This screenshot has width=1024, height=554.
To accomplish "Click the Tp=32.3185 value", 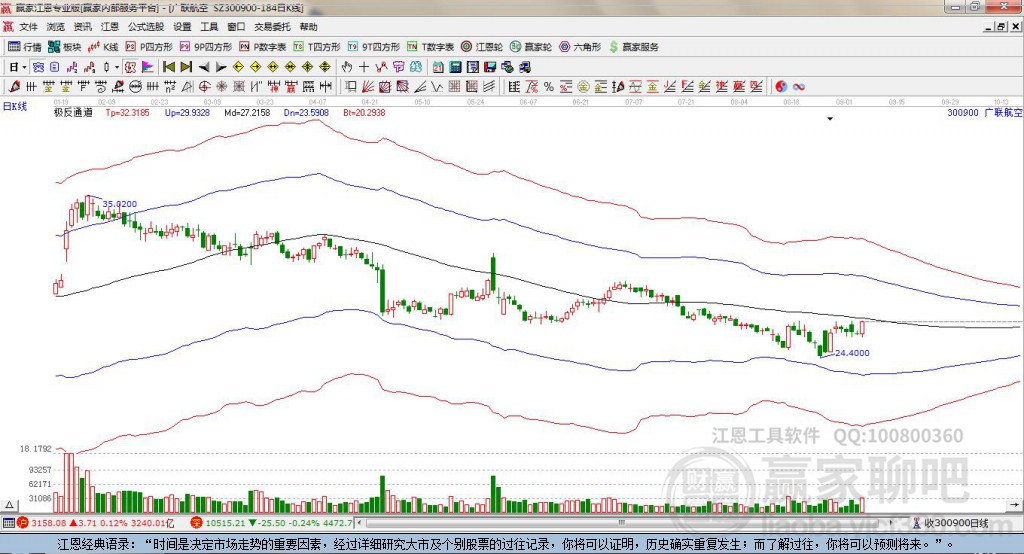I will (x=127, y=112).
